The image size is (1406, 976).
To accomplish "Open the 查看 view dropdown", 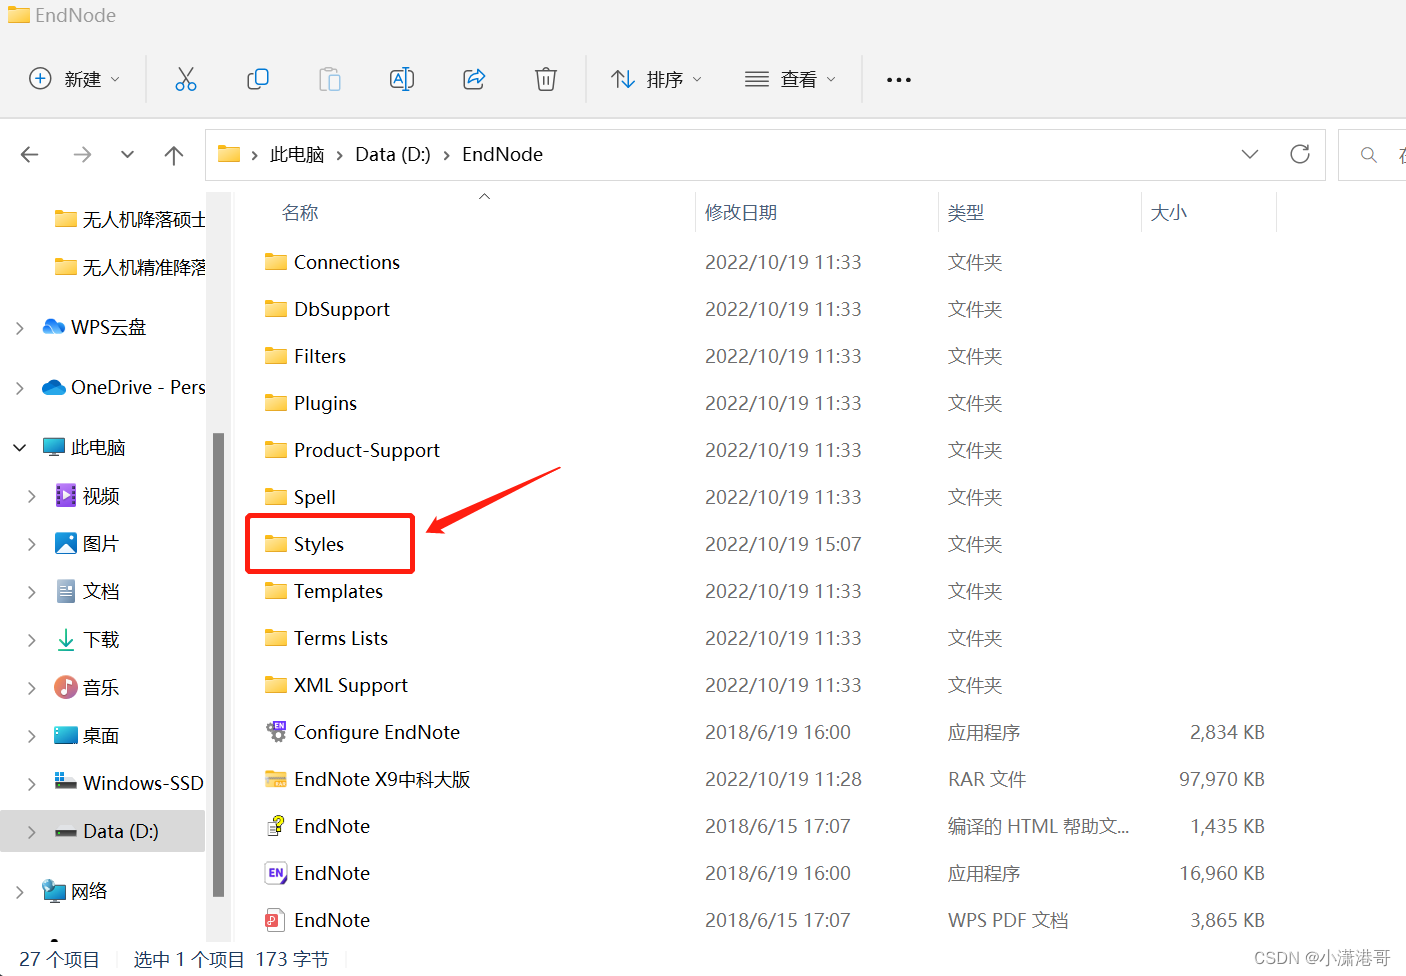I will (x=790, y=79).
